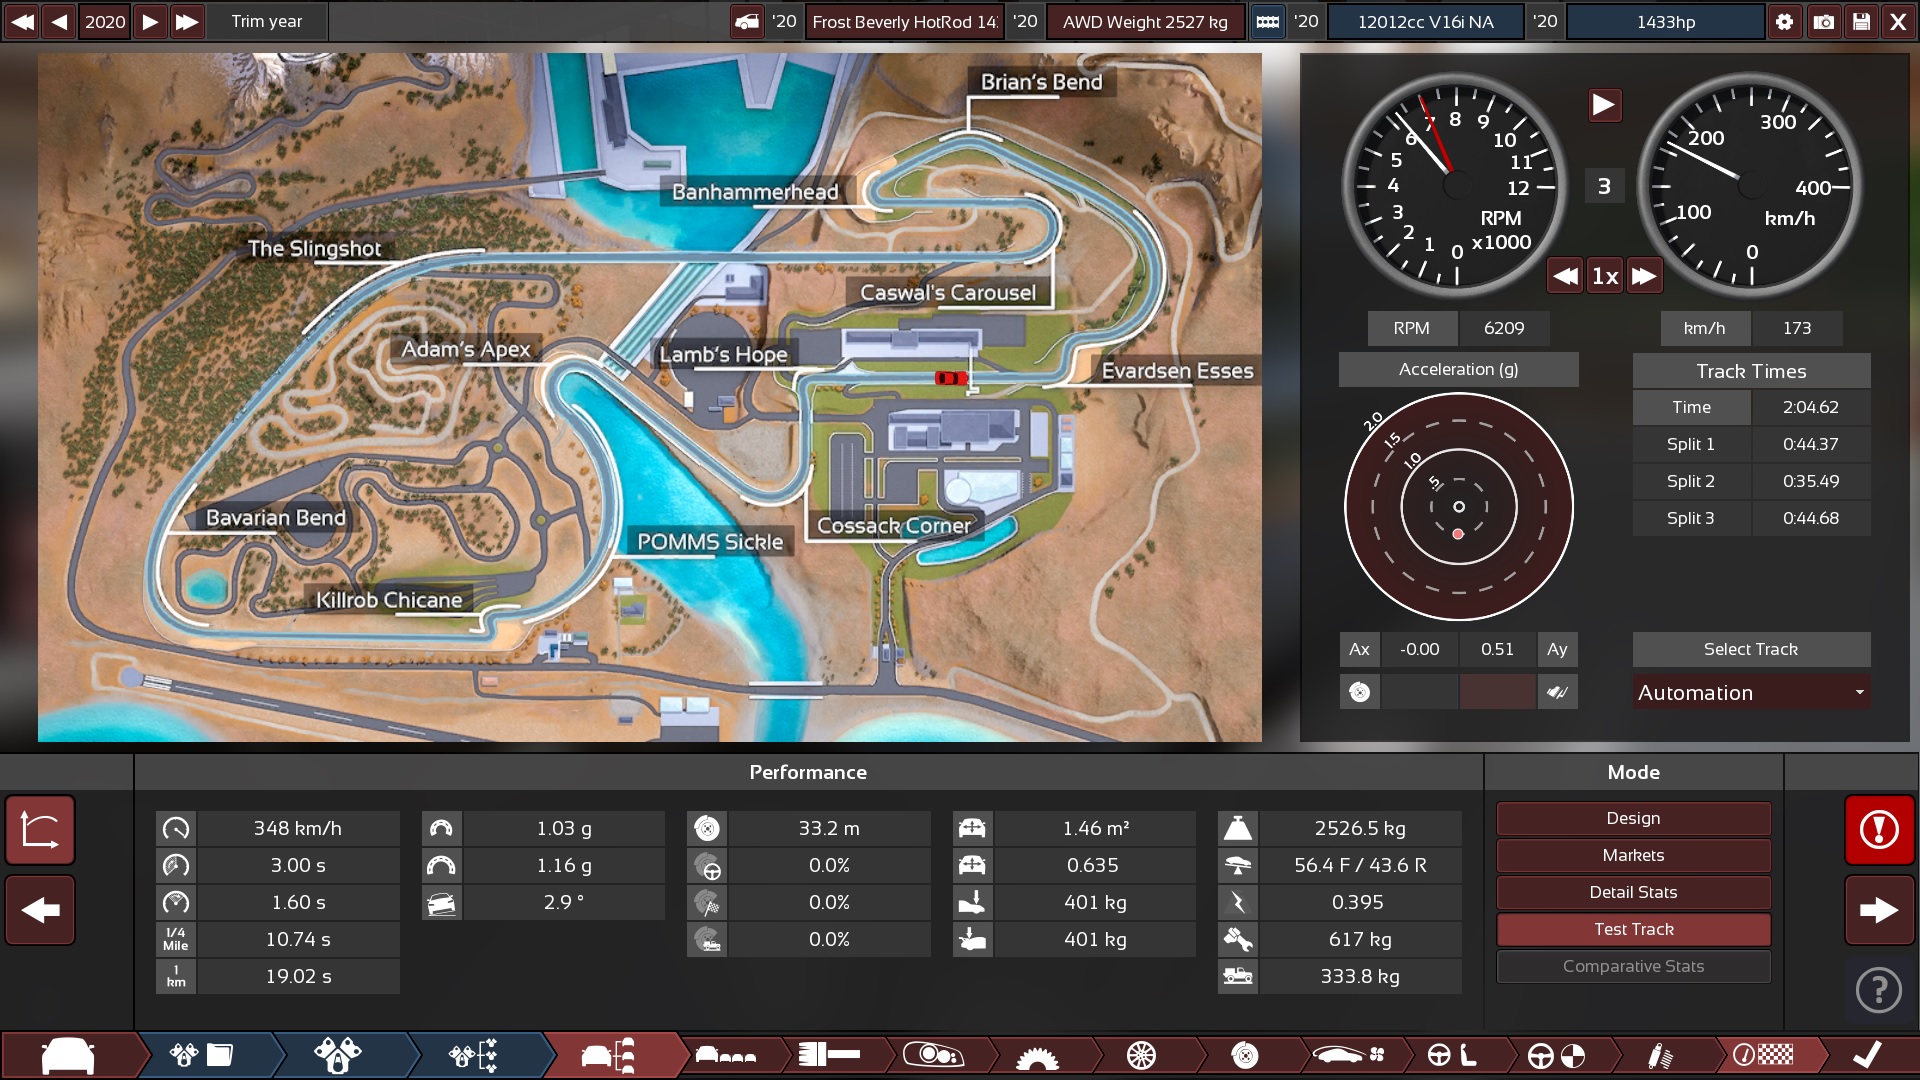
Task: Toggle the icon right of Ay
Action: coord(1557,692)
